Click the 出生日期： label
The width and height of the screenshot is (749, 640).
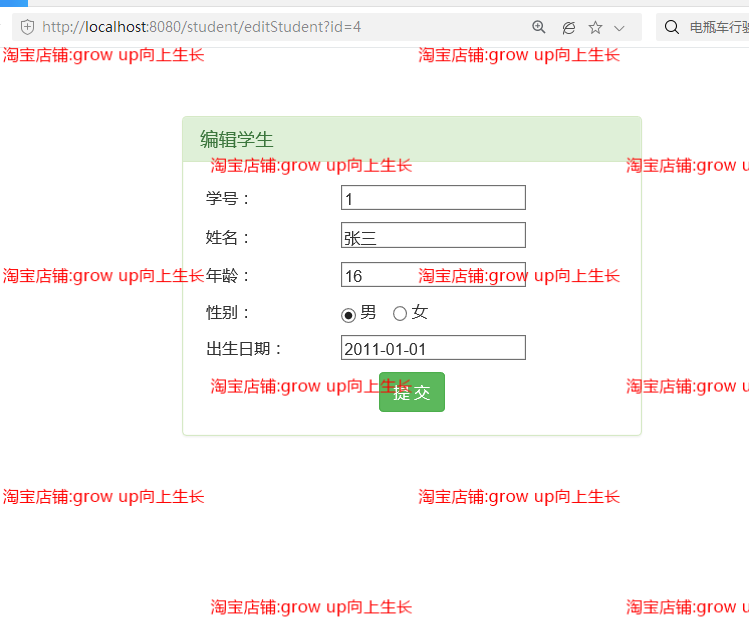click(244, 349)
